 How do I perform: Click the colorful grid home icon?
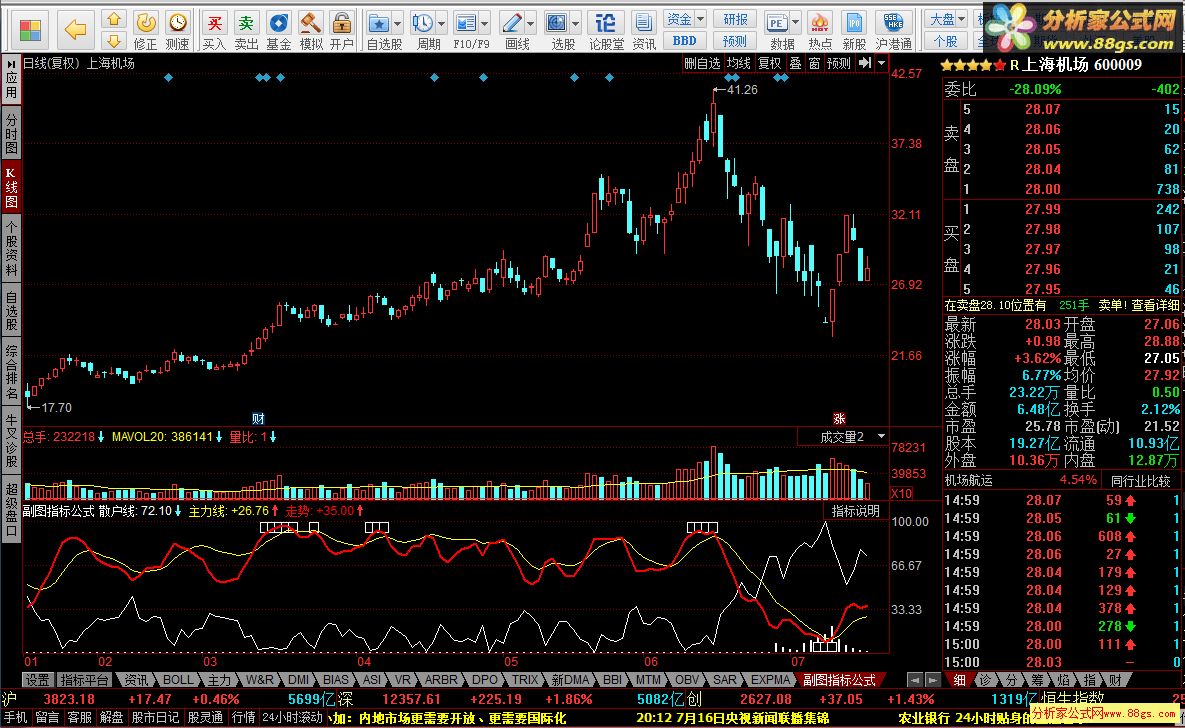coord(30,29)
